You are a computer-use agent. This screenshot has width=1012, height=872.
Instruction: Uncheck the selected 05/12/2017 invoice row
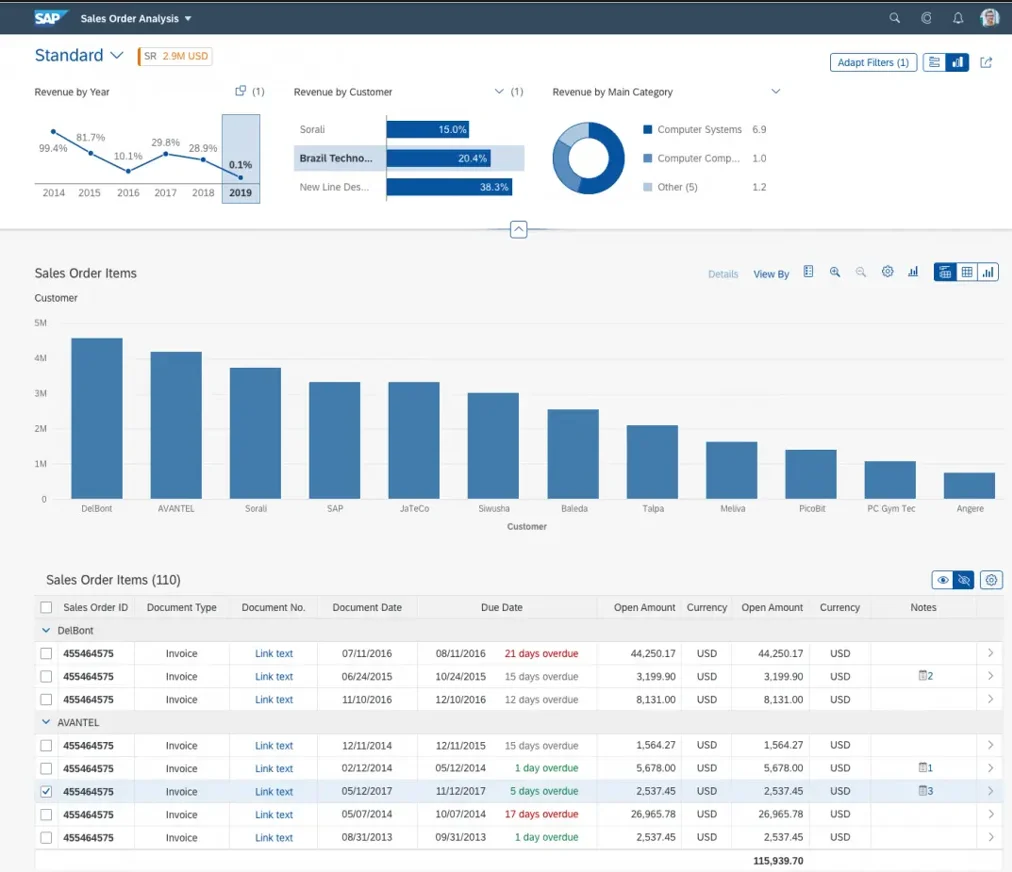point(46,791)
